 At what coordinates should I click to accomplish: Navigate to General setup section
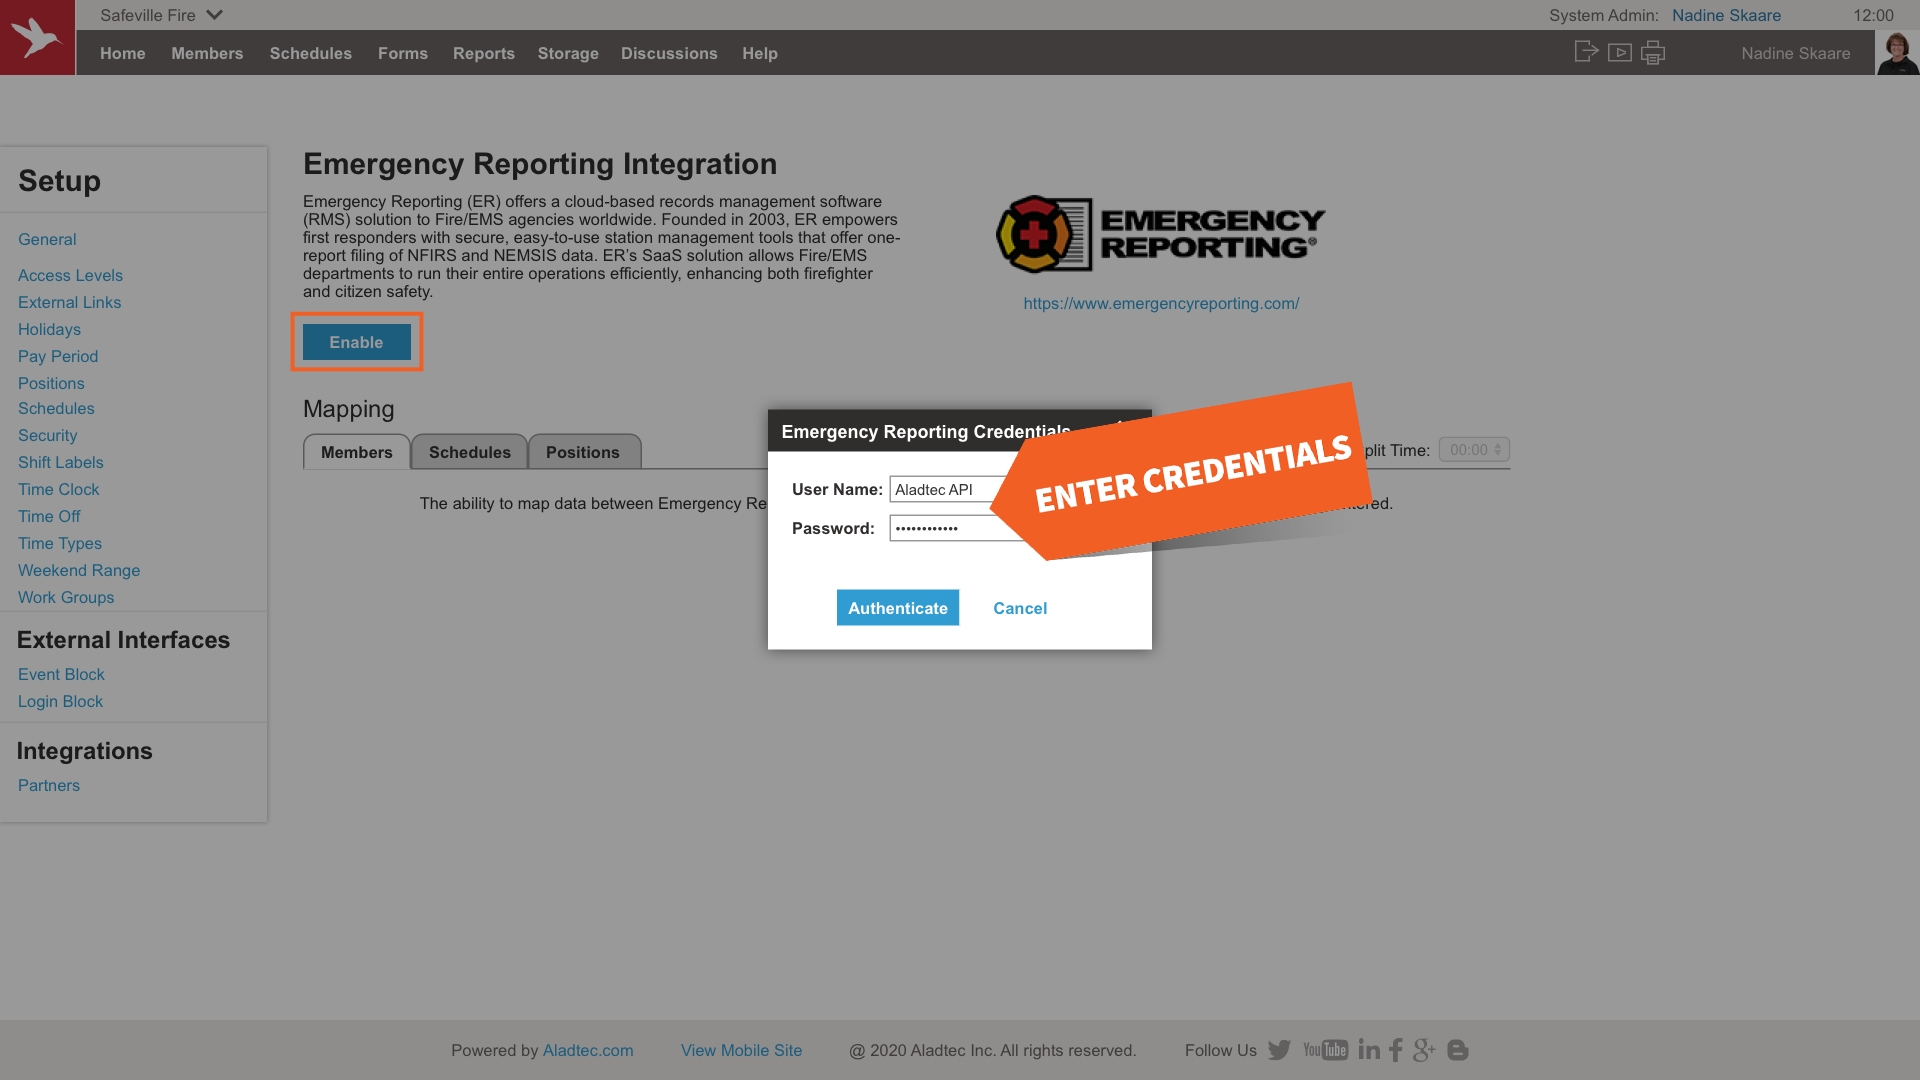coord(46,239)
